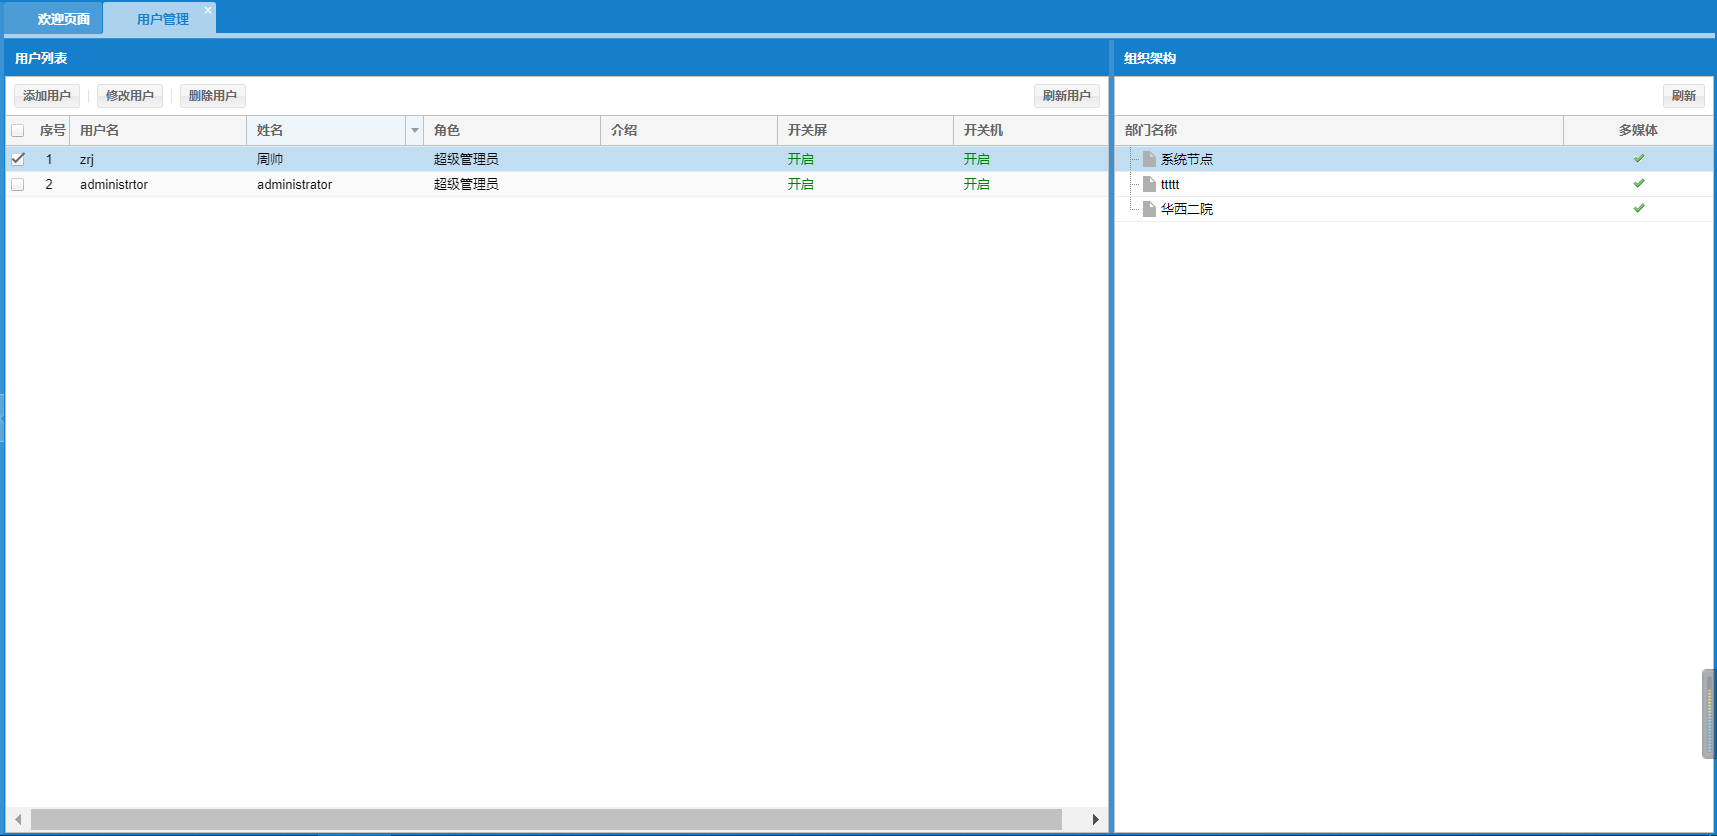The width and height of the screenshot is (1717, 836).
Task: Click the 部门名称 column header
Action: [1339, 131]
